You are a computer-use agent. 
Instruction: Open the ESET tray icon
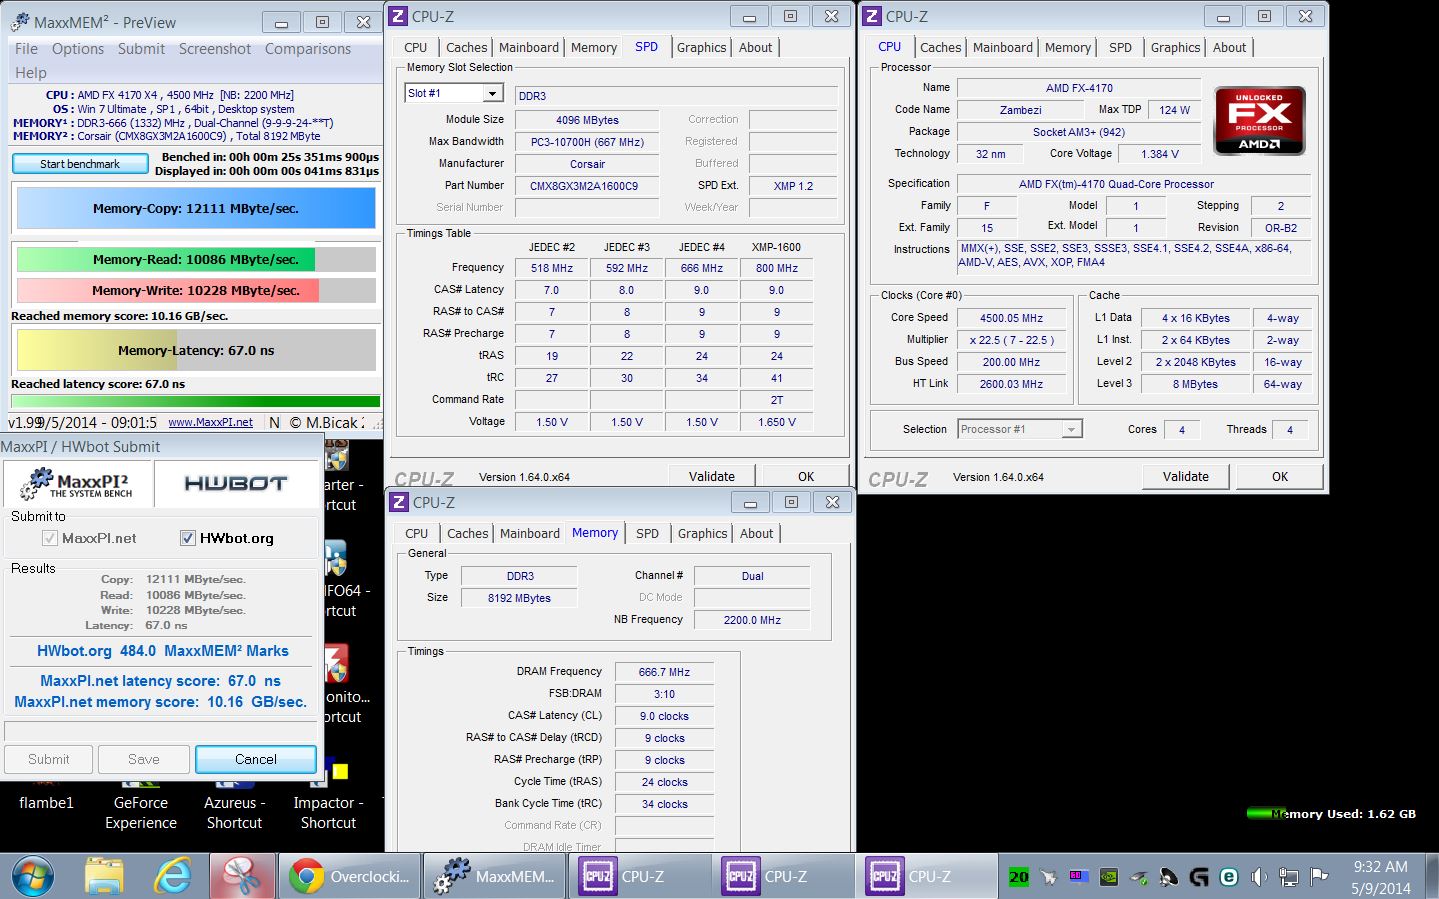pos(1229,877)
